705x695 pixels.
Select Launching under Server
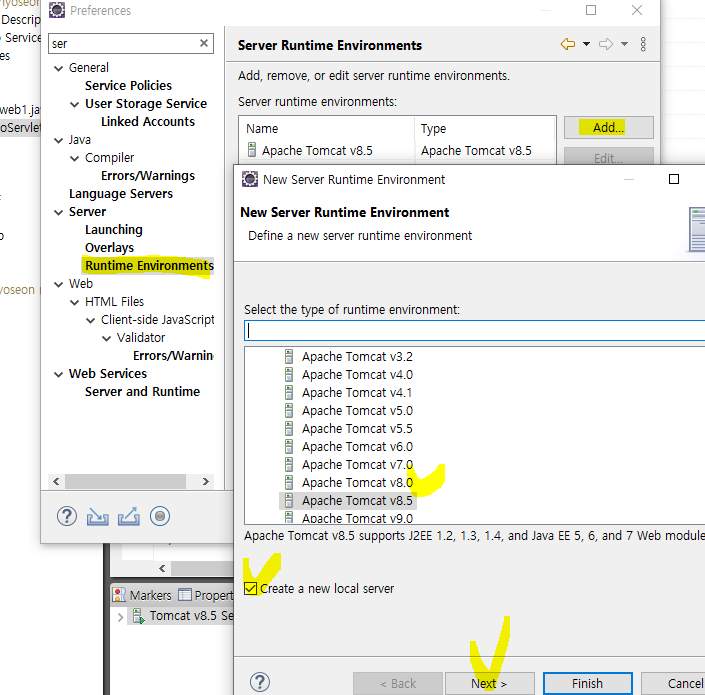click(x=114, y=229)
